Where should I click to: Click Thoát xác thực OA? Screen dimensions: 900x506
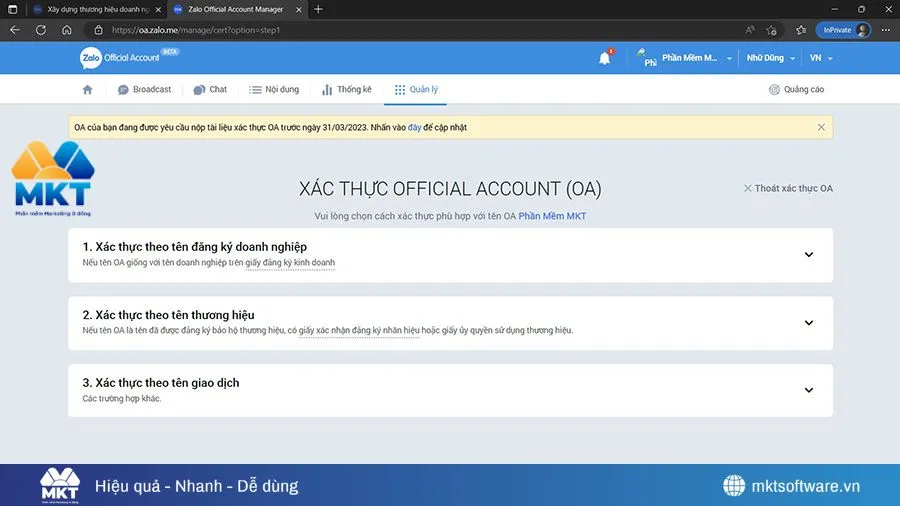pos(788,188)
